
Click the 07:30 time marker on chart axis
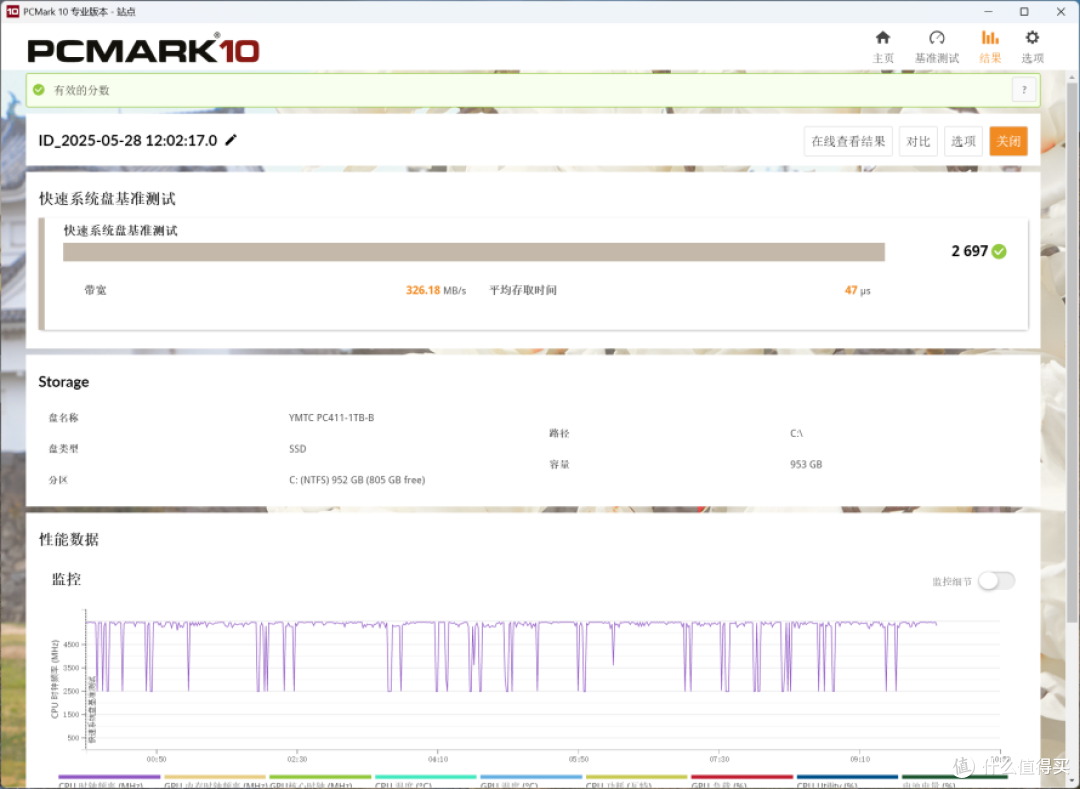(719, 759)
